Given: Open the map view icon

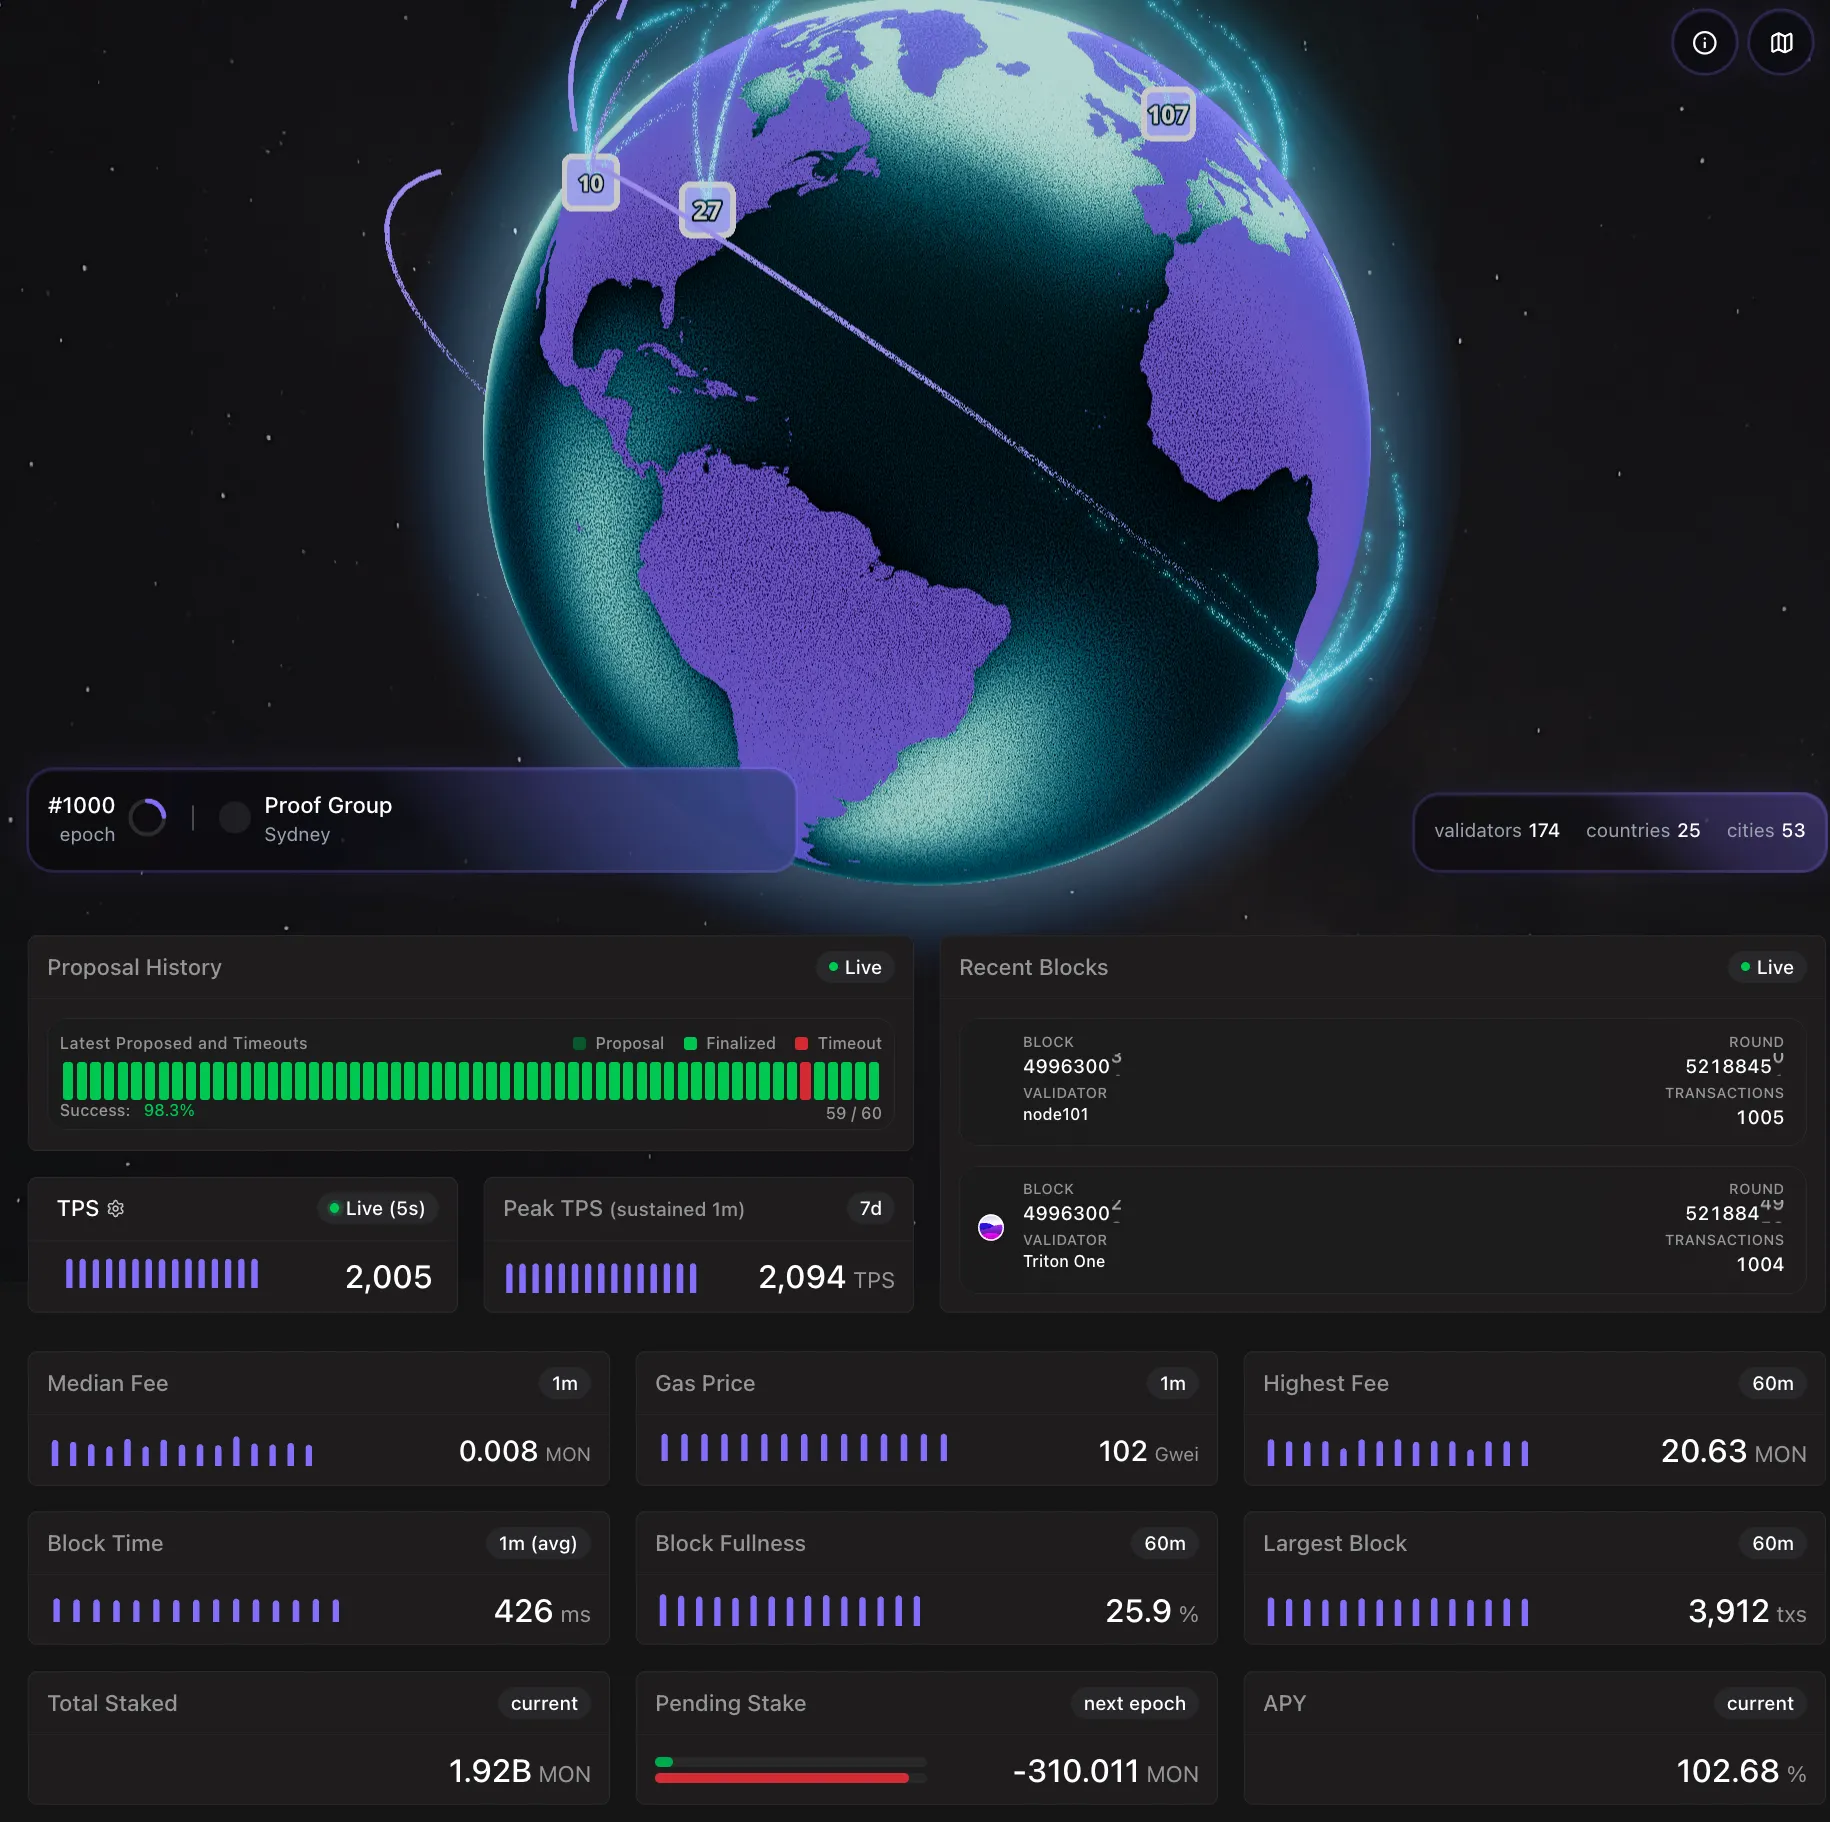Looking at the screenshot, I should [1781, 43].
